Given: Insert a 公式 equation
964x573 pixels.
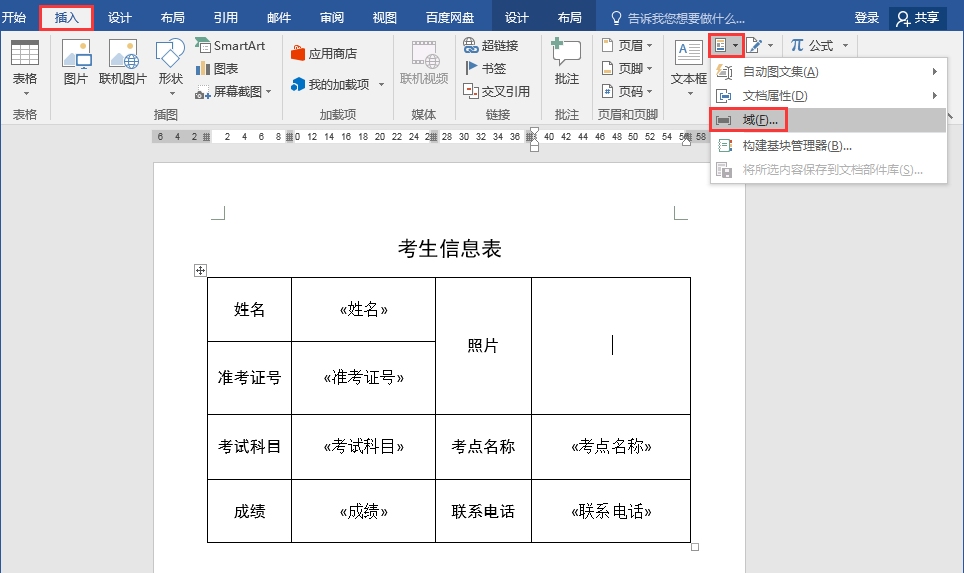Looking at the screenshot, I should (812, 45).
